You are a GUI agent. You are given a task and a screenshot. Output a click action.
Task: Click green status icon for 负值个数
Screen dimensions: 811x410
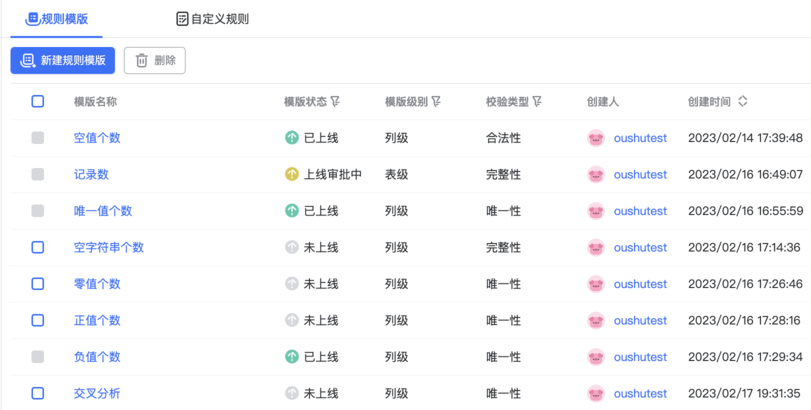pos(292,357)
